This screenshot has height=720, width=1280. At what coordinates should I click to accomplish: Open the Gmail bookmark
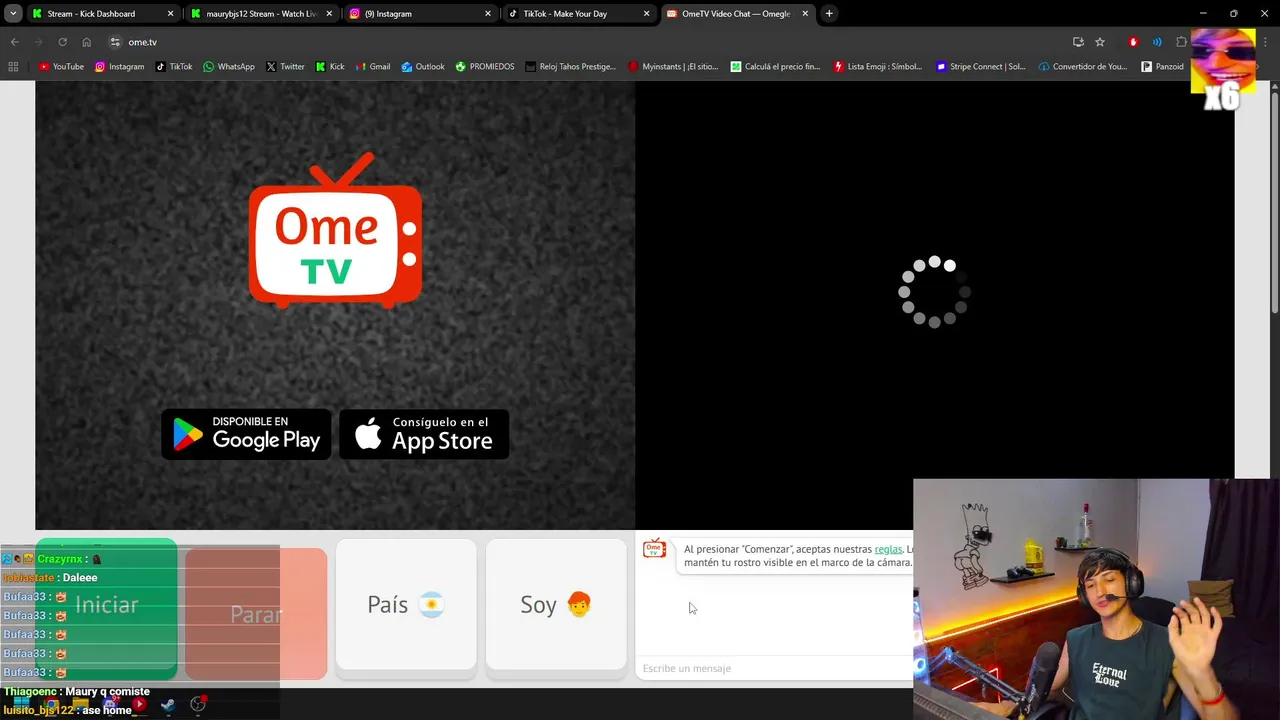(x=373, y=67)
